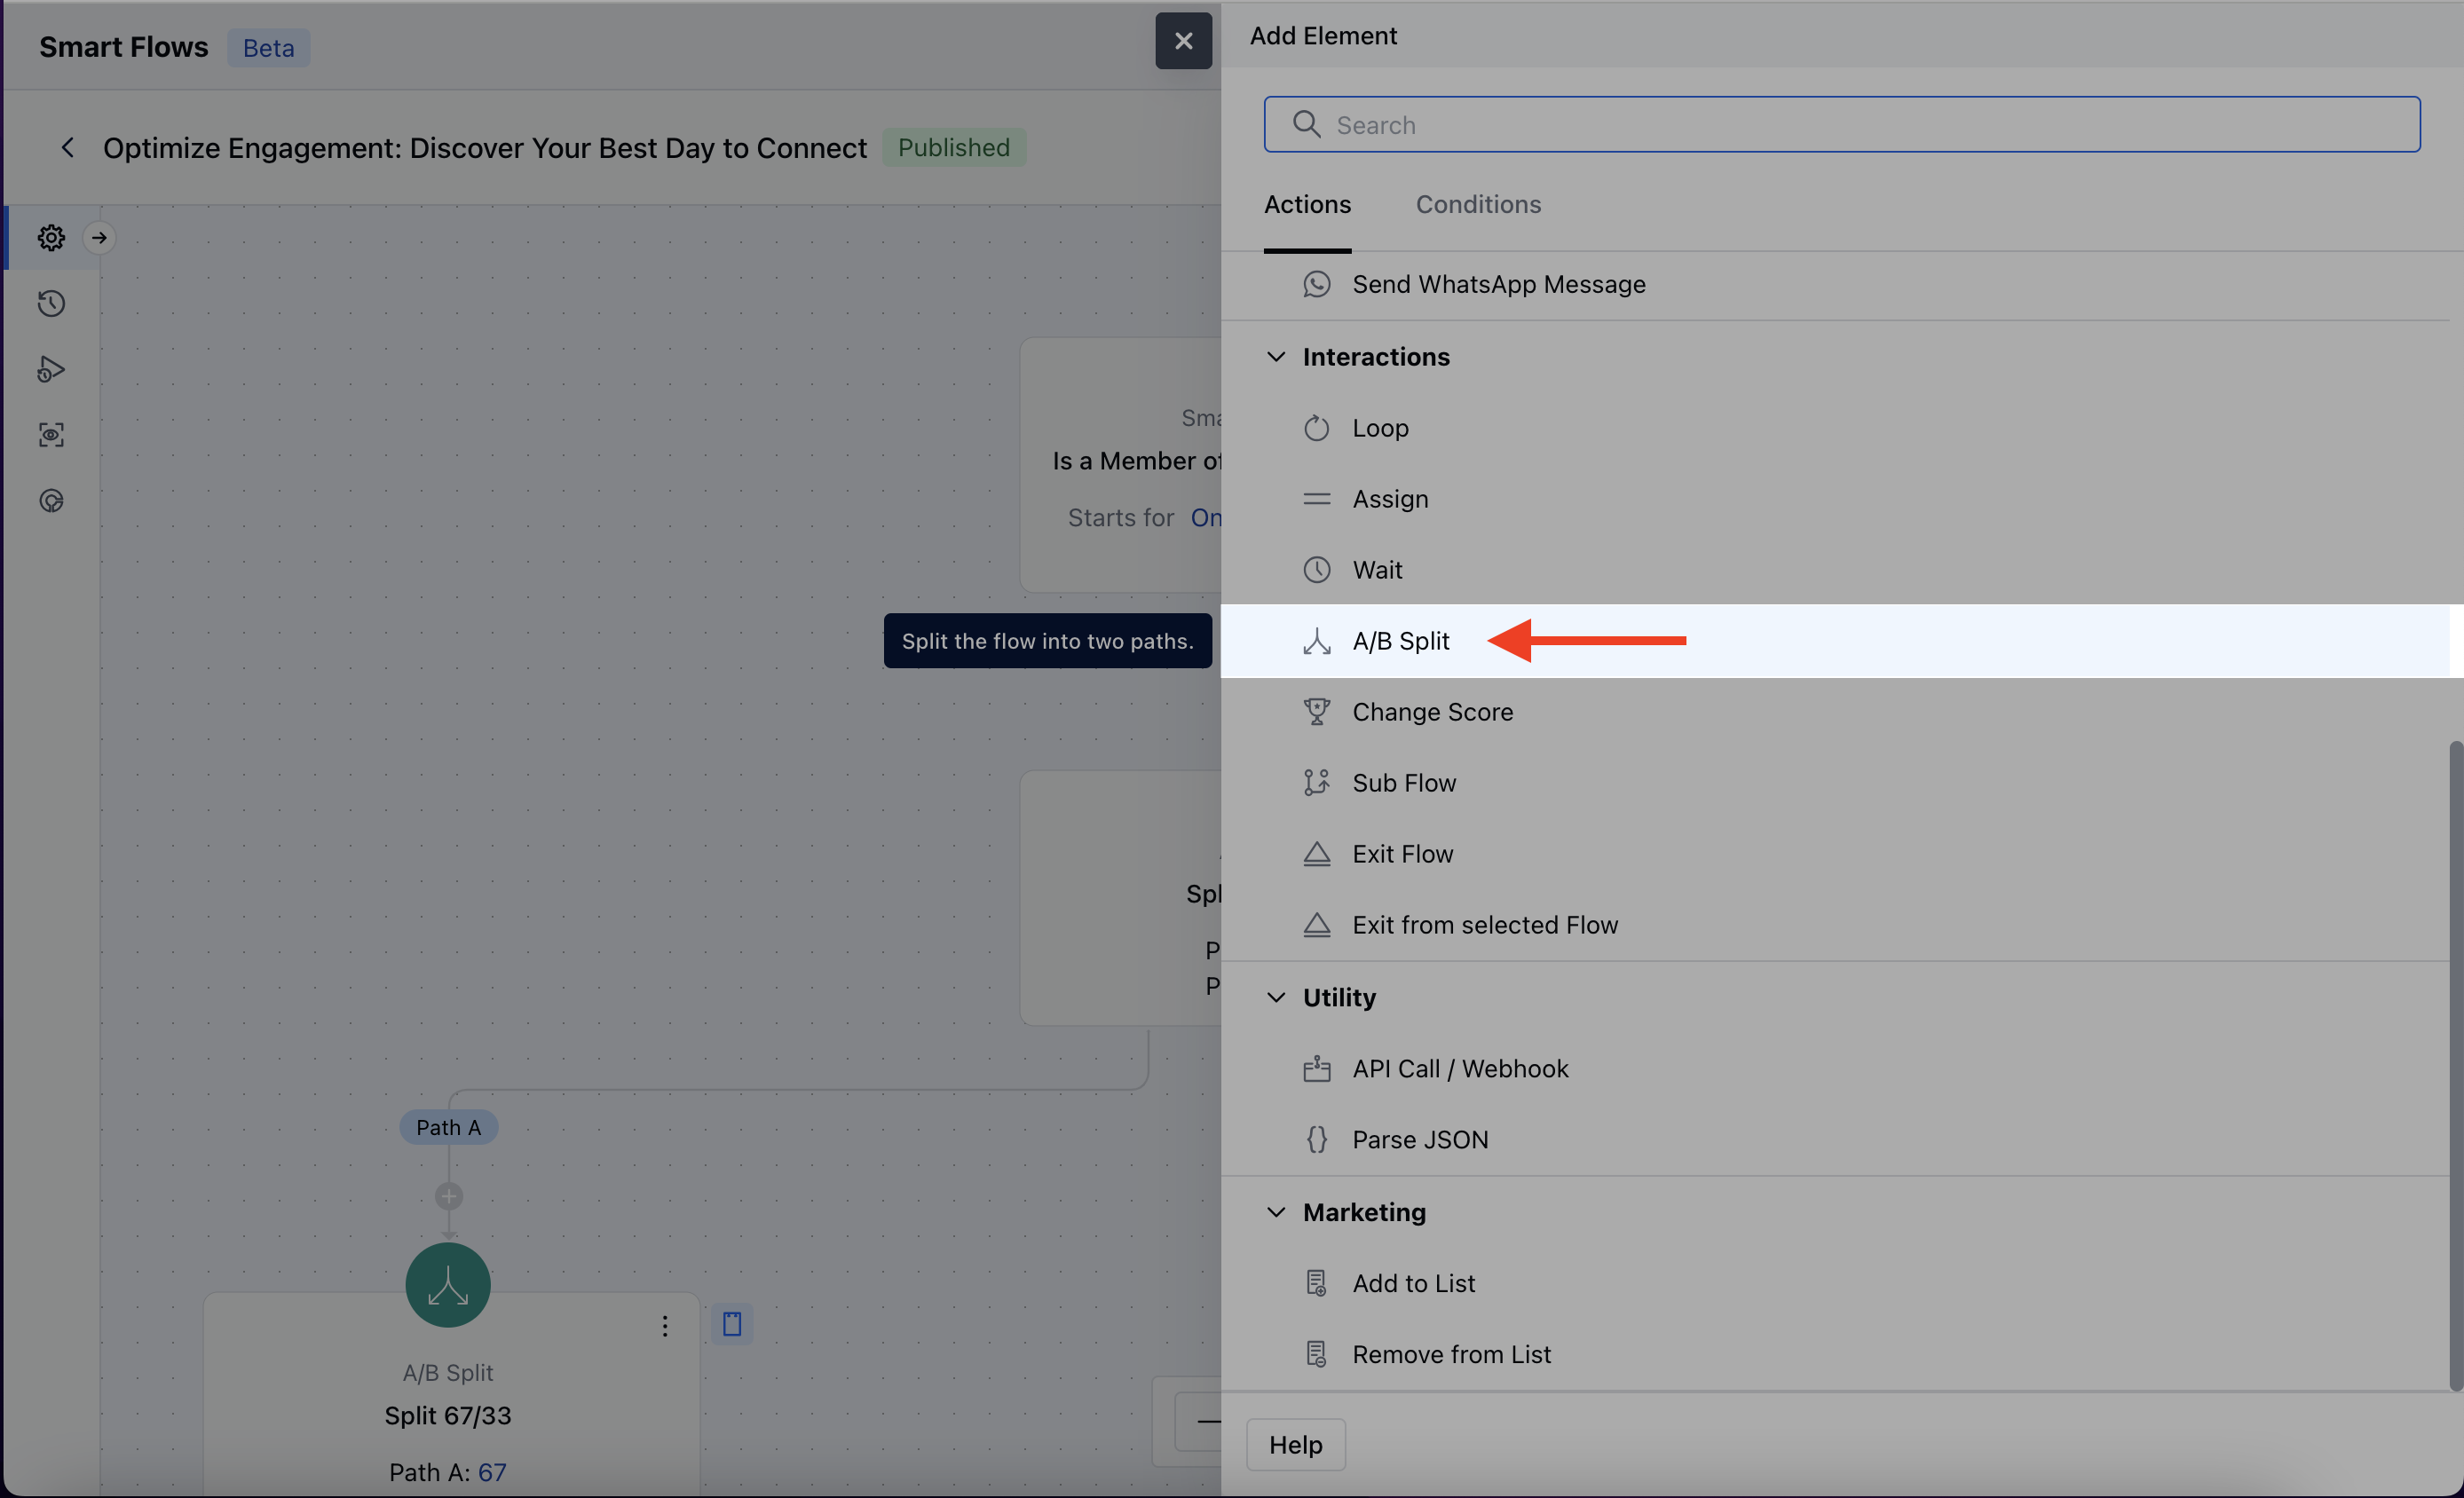Click the blue clipboard icon beside node
Image resolution: width=2464 pixels, height=1498 pixels.
[x=731, y=1324]
